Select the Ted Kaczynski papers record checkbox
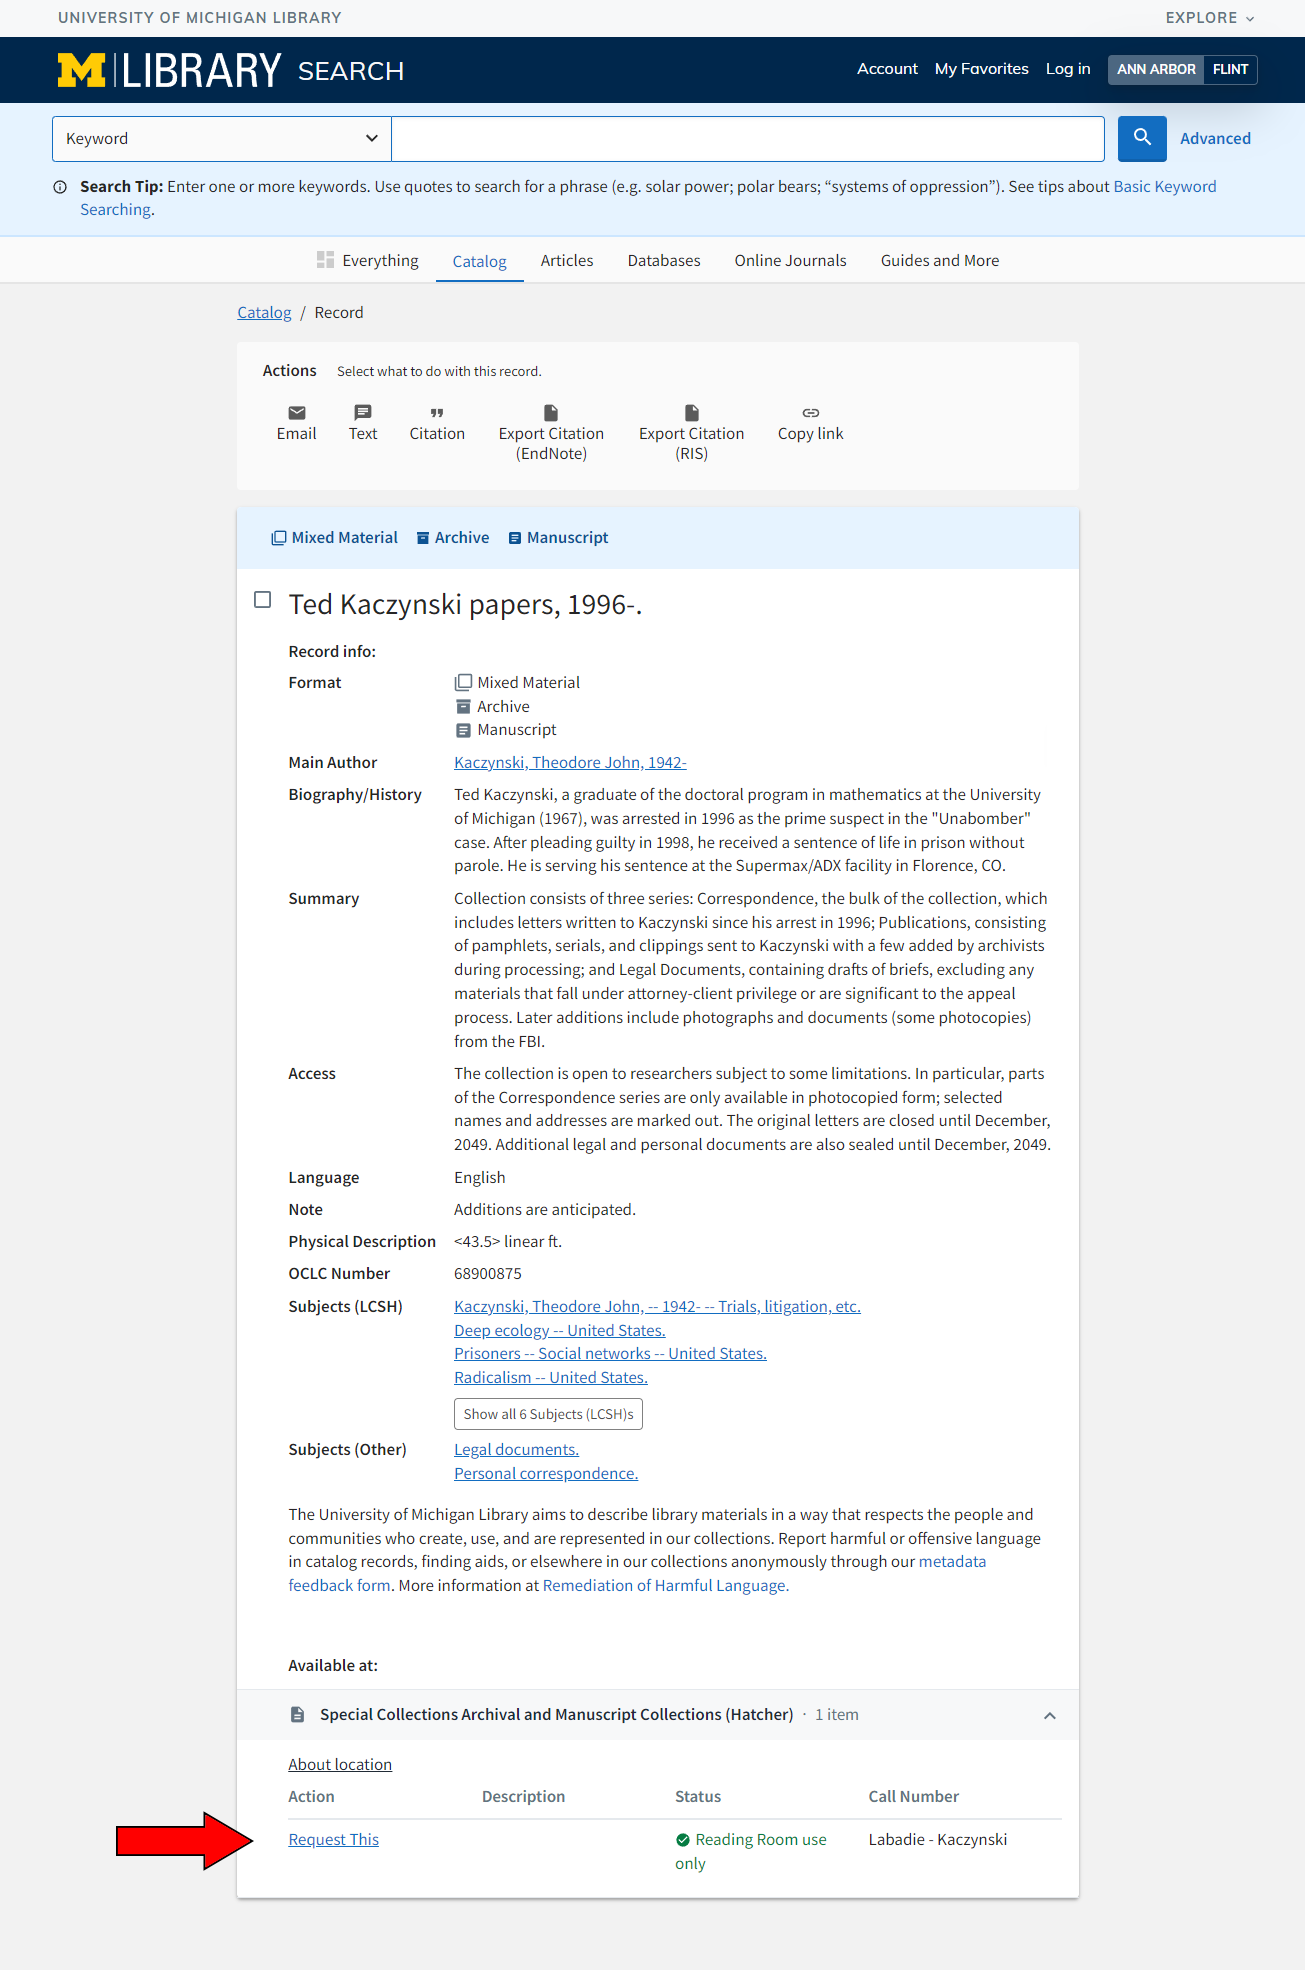The image size is (1305, 1970). point(263,600)
